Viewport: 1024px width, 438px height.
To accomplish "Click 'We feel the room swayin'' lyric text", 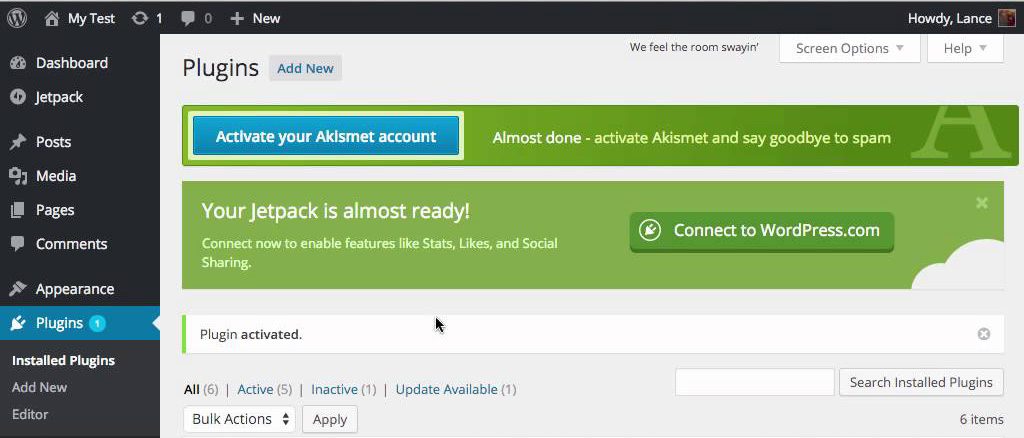I will click(694, 47).
